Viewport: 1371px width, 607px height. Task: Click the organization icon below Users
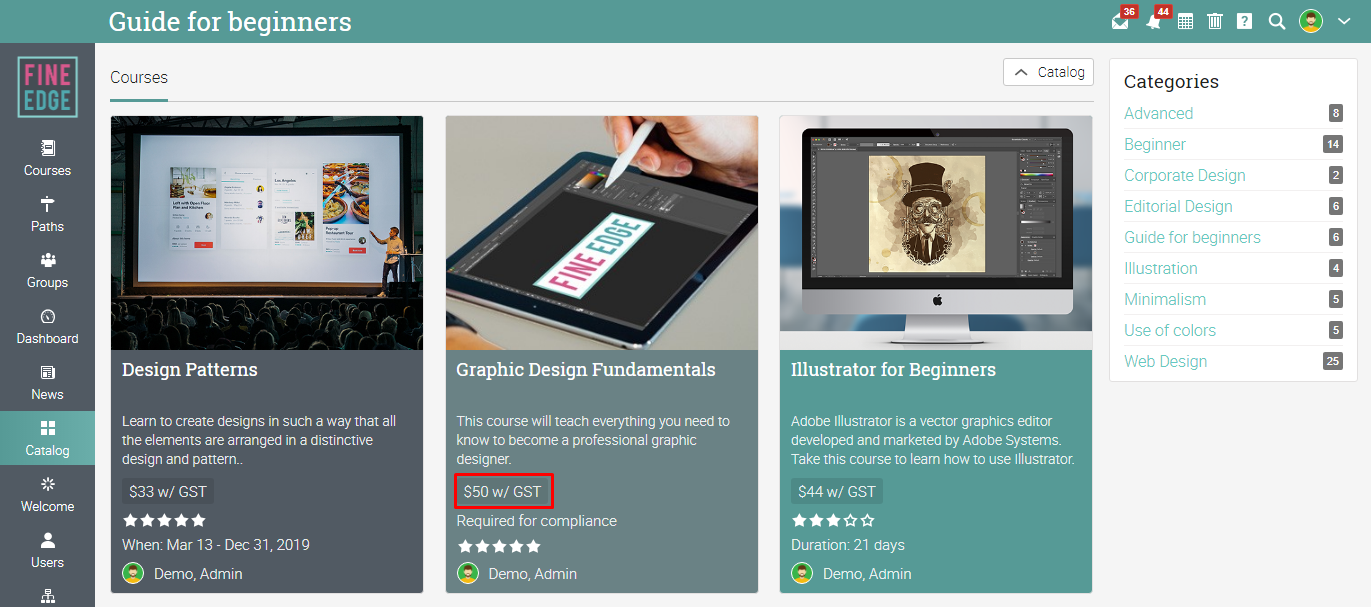pos(47,597)
